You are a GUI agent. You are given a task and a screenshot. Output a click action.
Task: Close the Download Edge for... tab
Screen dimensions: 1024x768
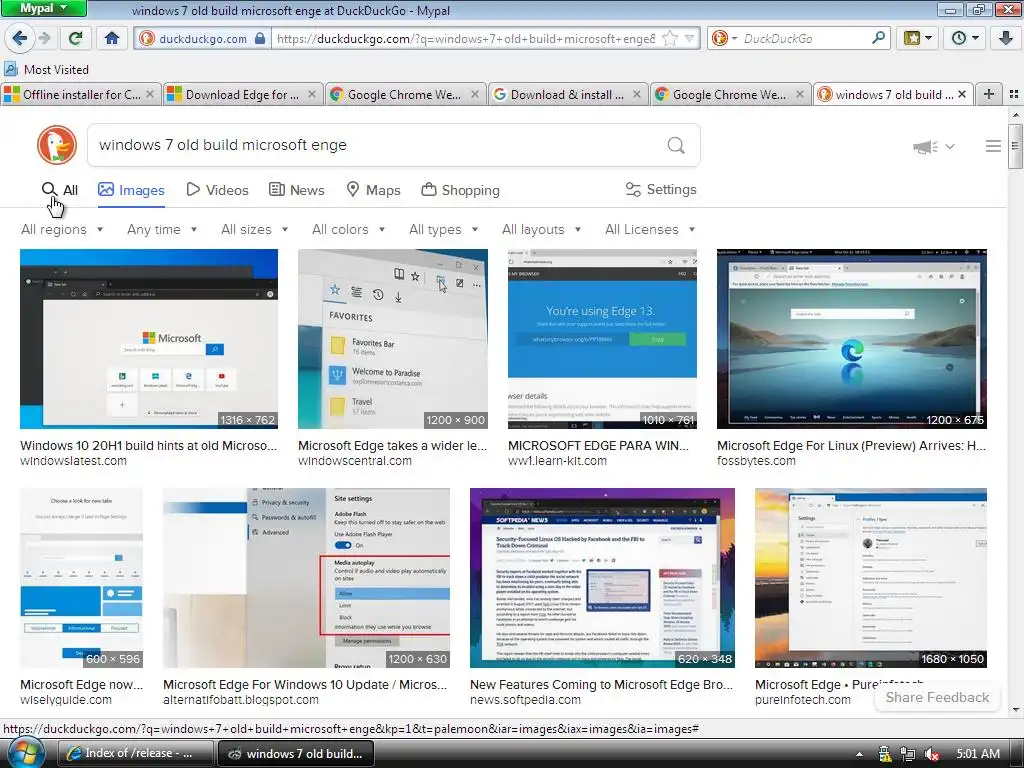[x=312, y=95]
